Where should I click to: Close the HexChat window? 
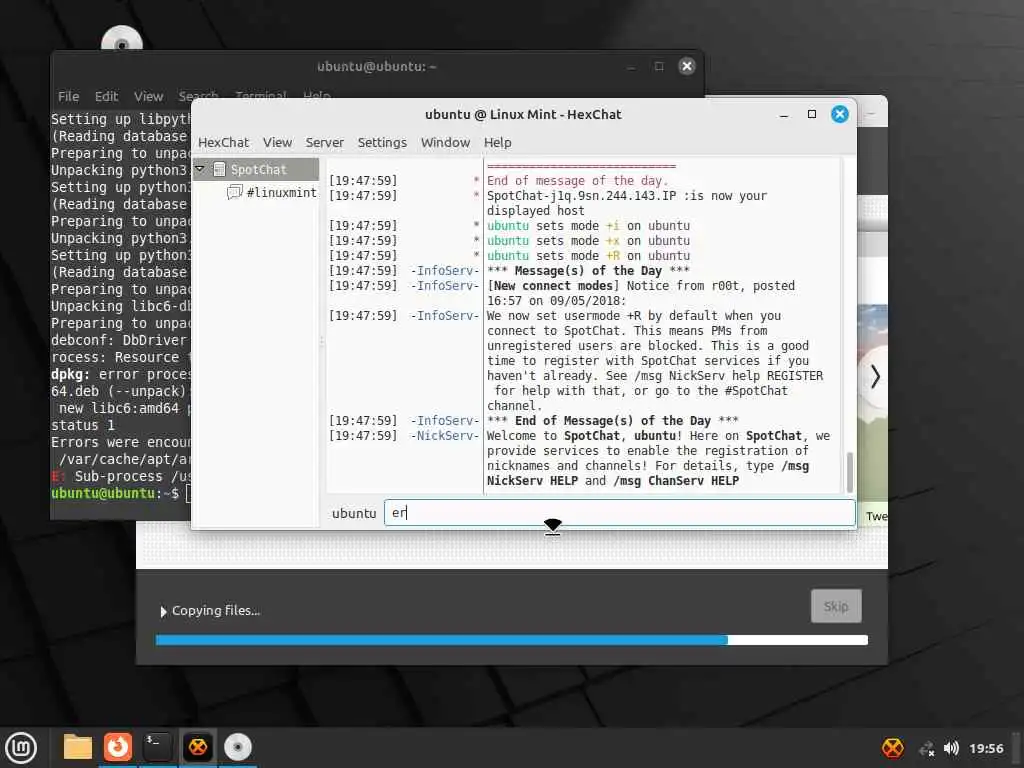pyautogui.click(x=840, y=114)
